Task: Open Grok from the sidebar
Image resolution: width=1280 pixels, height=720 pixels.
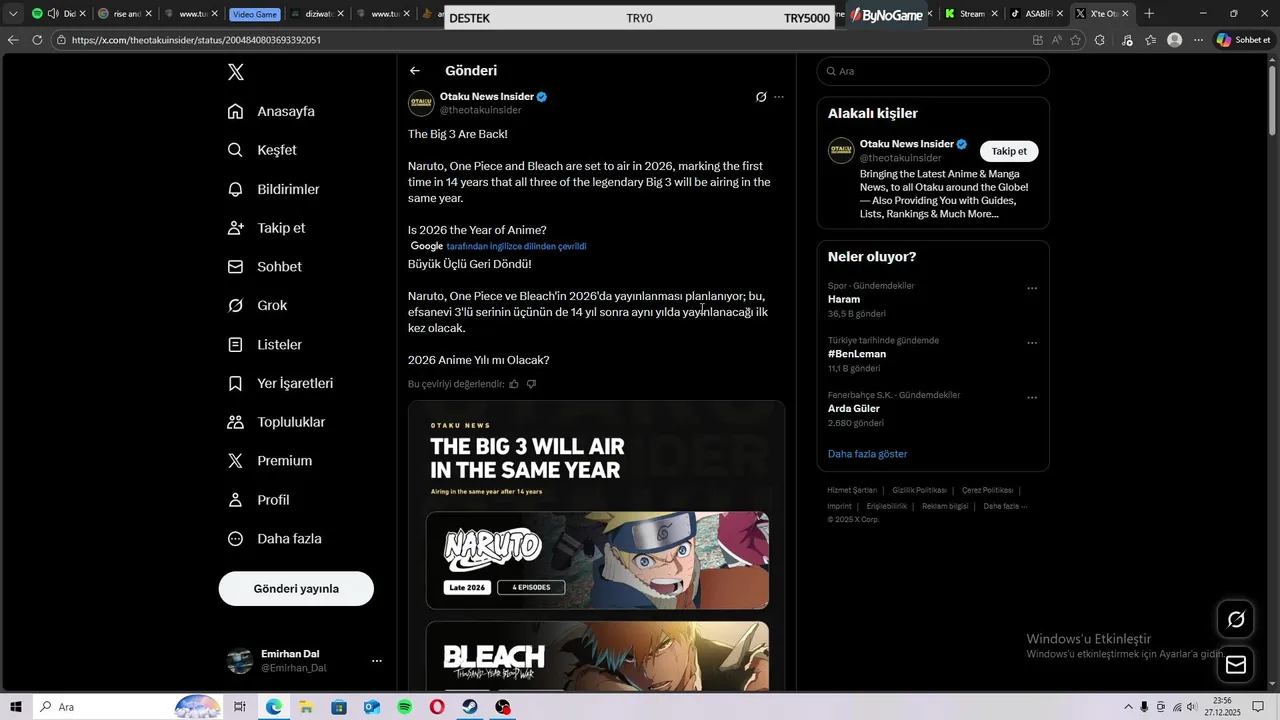Action: coord(257,305)
